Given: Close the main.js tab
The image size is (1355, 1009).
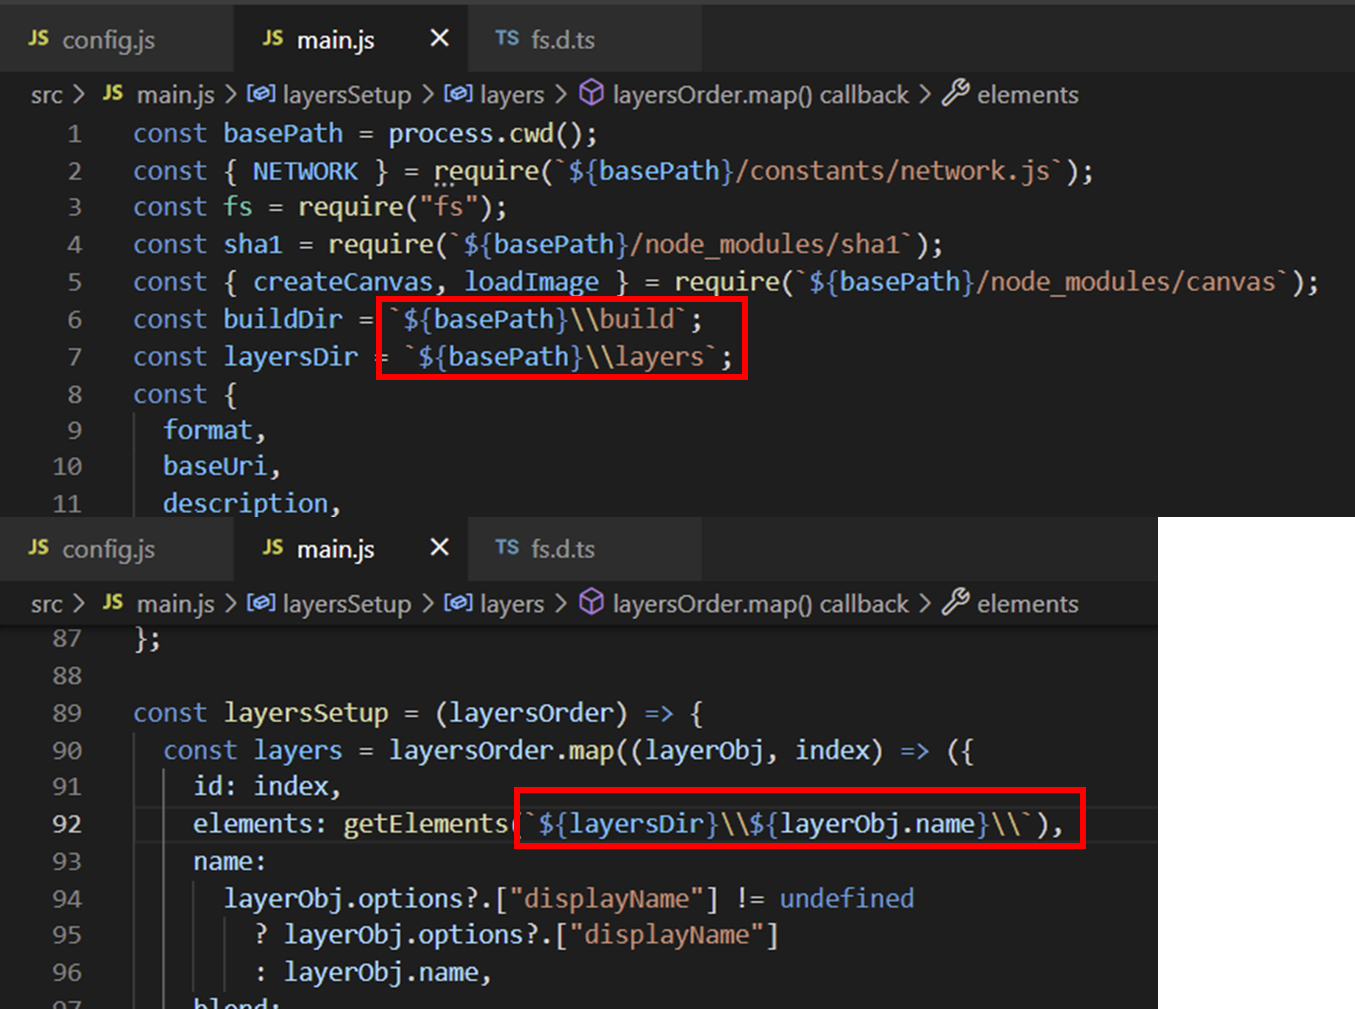Looking at the screenshot, I should [x=438, y=38].
